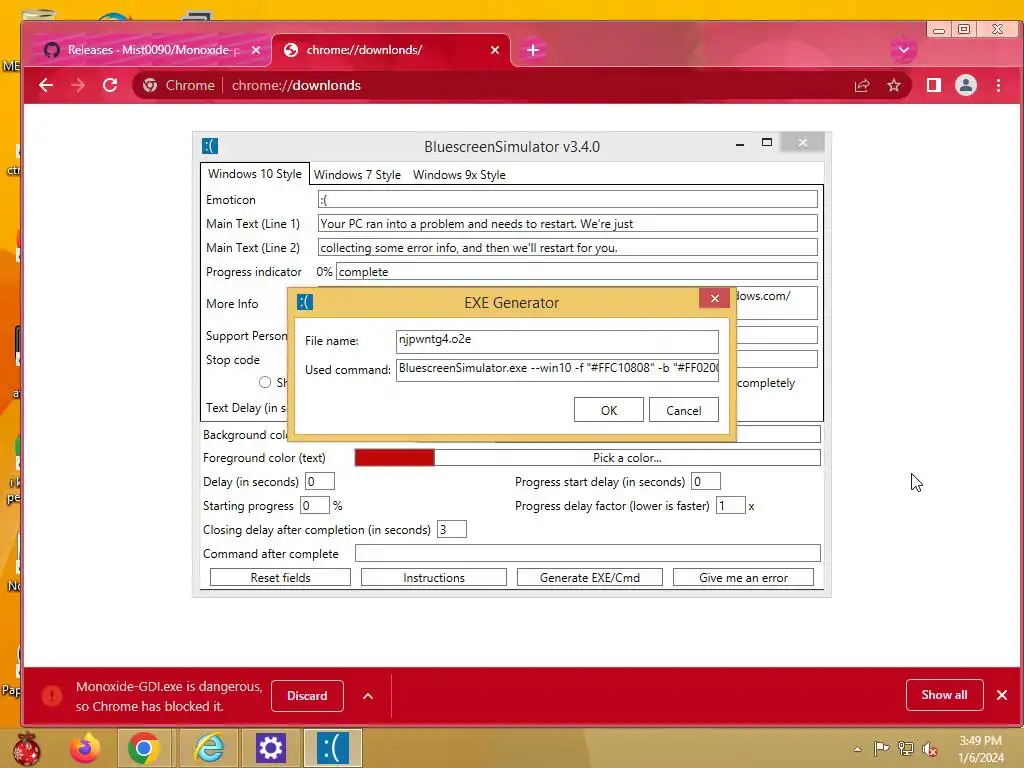Image resolution: width=1024 pixels, height=768 pixels.
Task: Click the network tray icon
Action: click(x=906, y=749)
